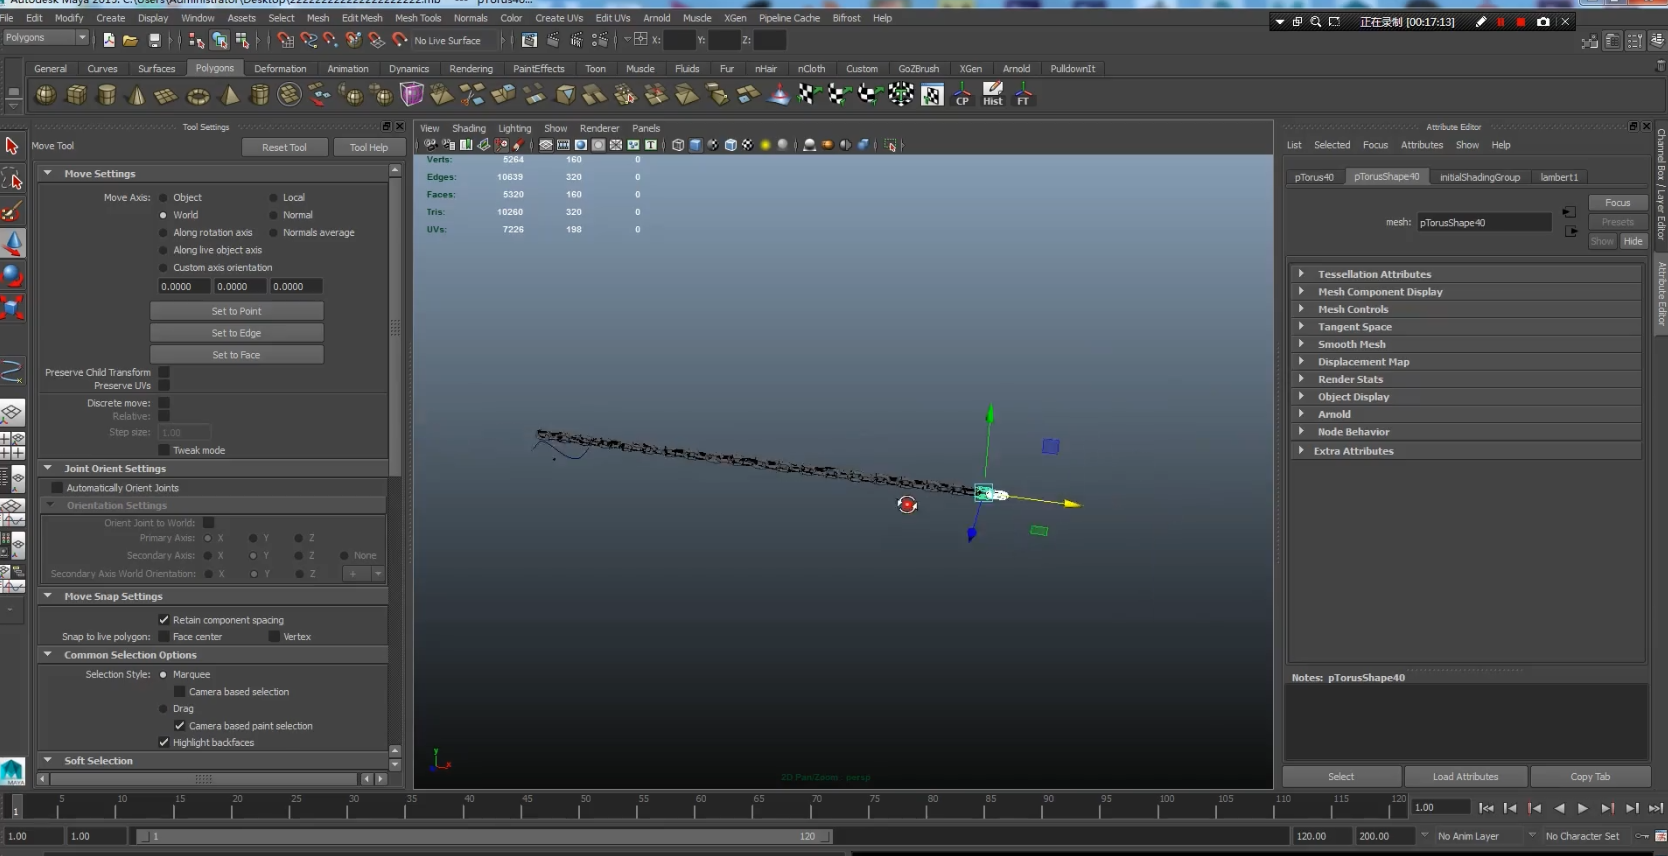Create a new scene via toolbar icon

tap(109, 40)
